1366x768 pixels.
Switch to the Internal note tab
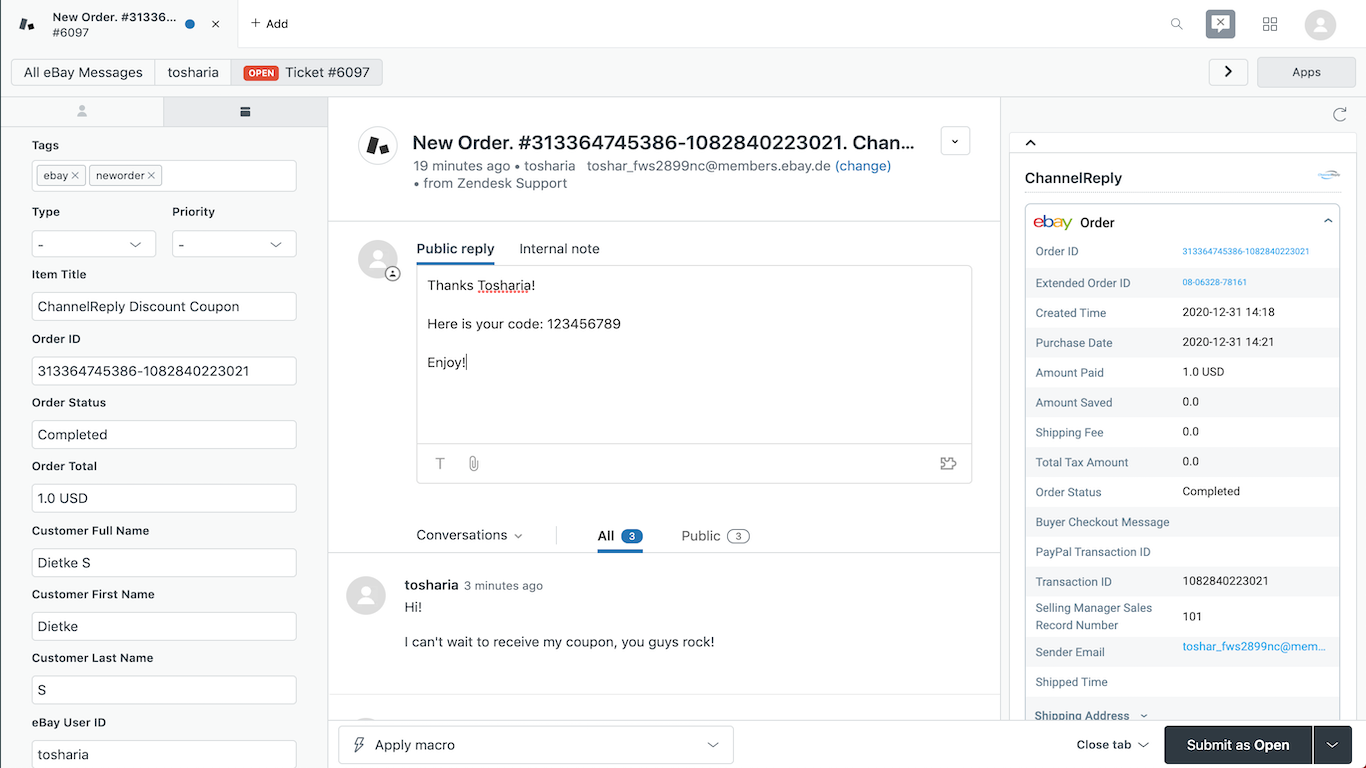coord(559,249)
